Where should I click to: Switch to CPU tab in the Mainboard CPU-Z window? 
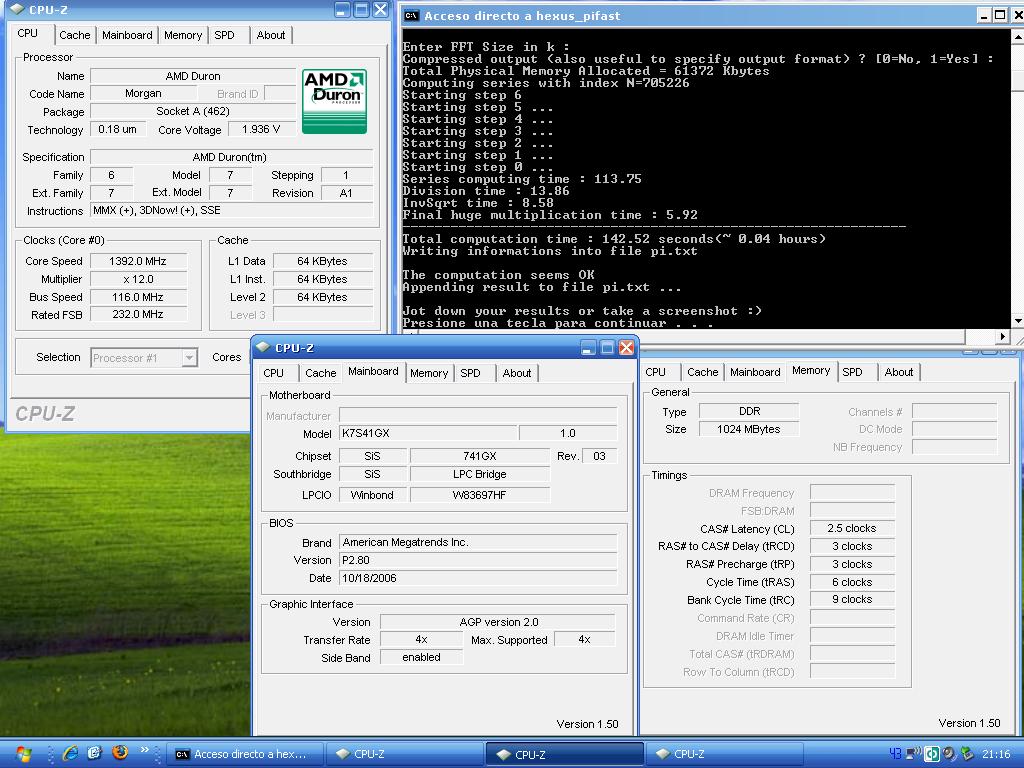[274, 373]
